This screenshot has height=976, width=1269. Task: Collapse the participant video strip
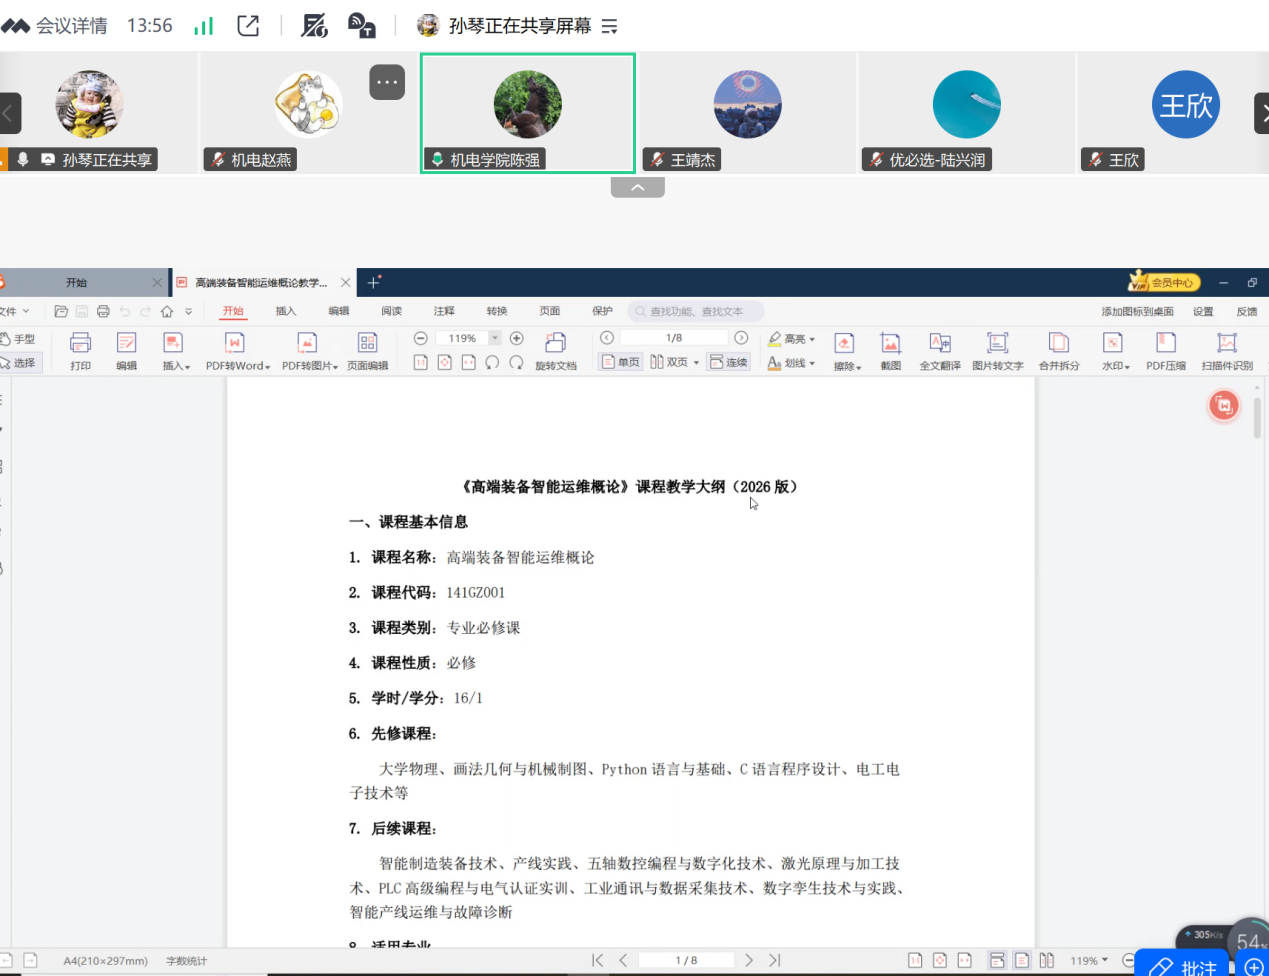[637, 187]
